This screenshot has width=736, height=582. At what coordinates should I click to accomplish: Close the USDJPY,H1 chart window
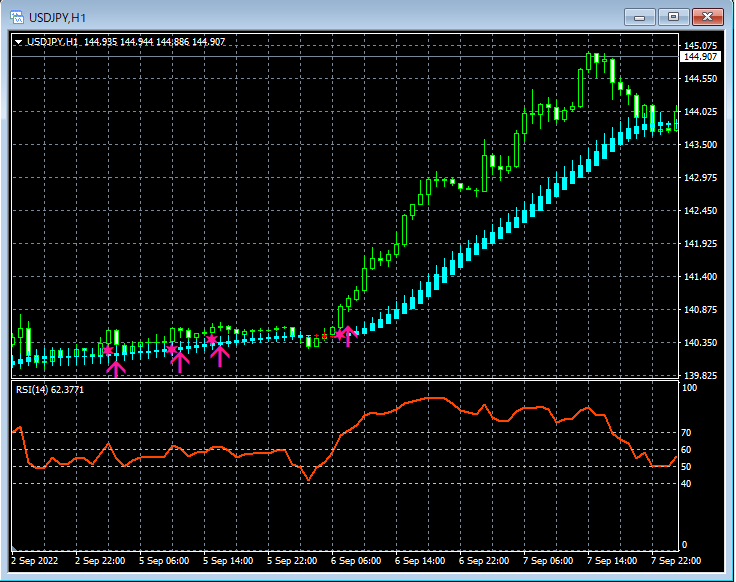pos(707,17)
